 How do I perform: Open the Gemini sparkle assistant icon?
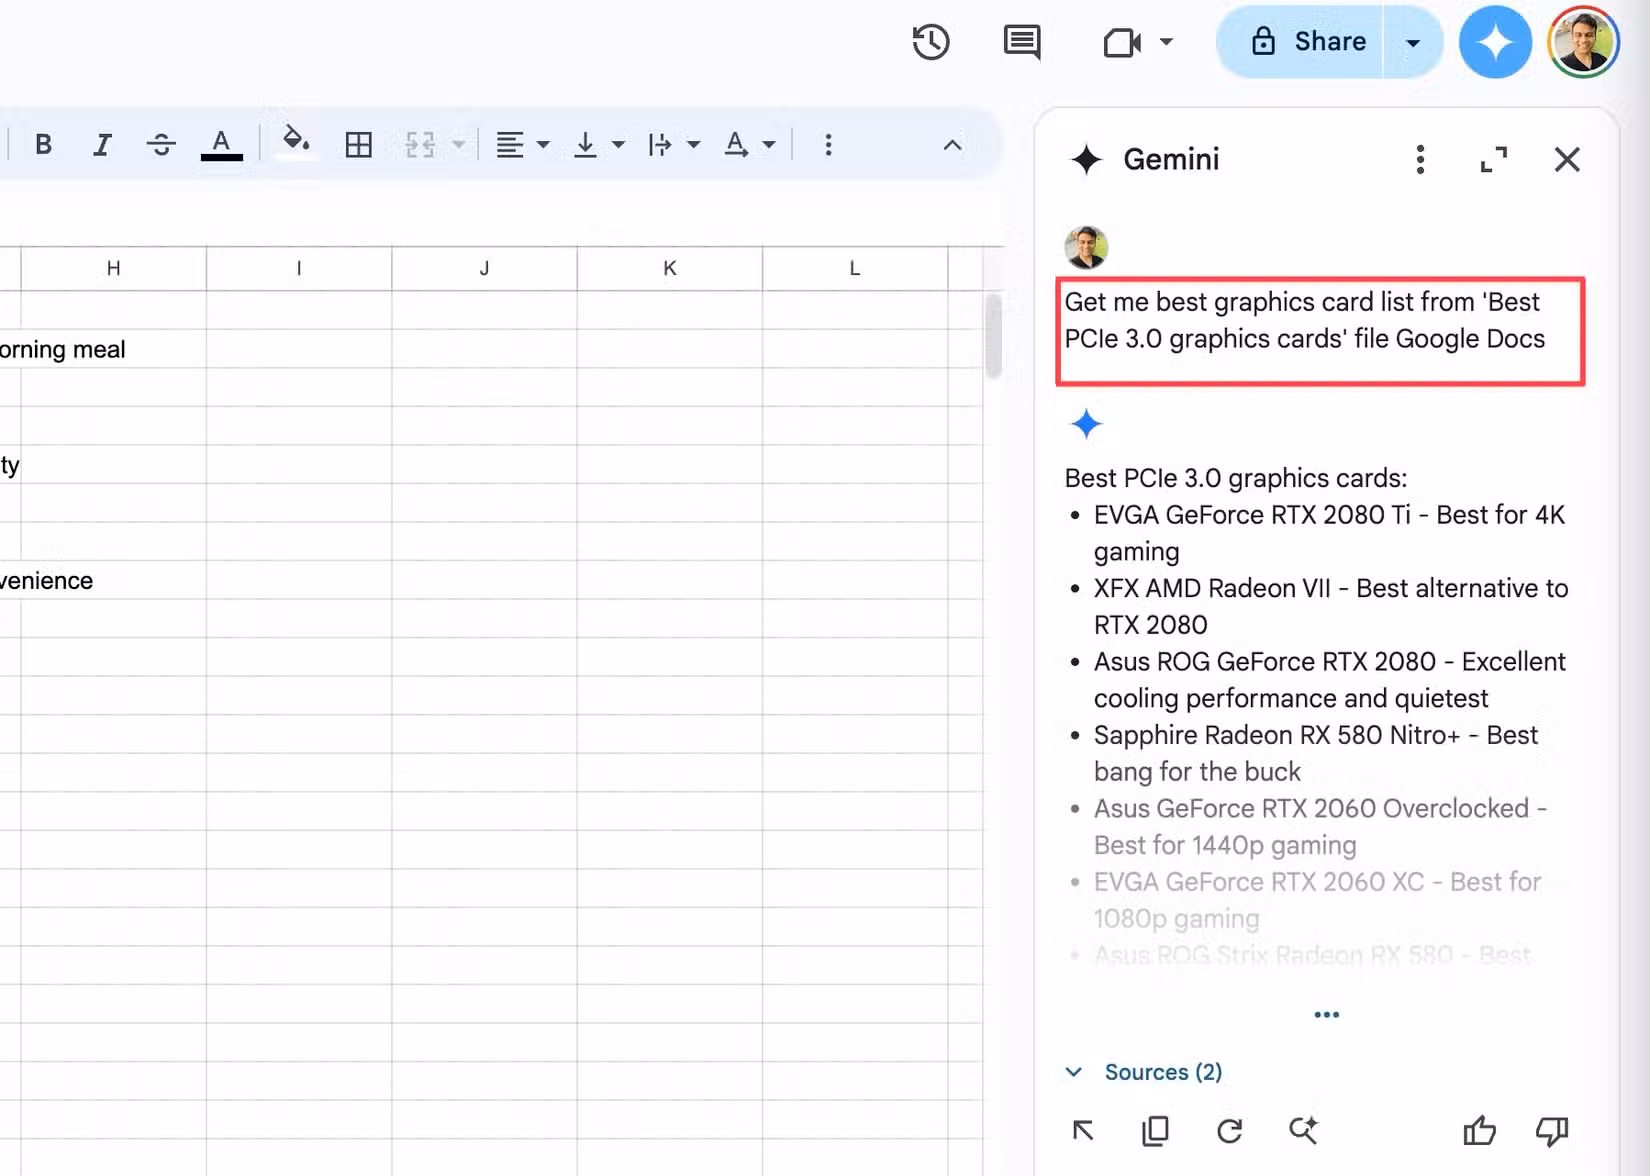pos(1495,41)
